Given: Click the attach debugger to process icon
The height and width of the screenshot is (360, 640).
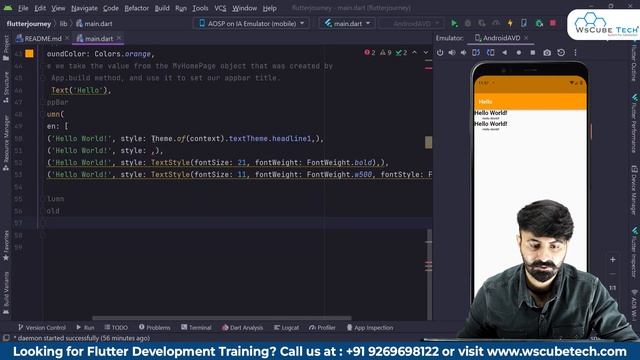Looking at the screenshot, I should 539,23.
